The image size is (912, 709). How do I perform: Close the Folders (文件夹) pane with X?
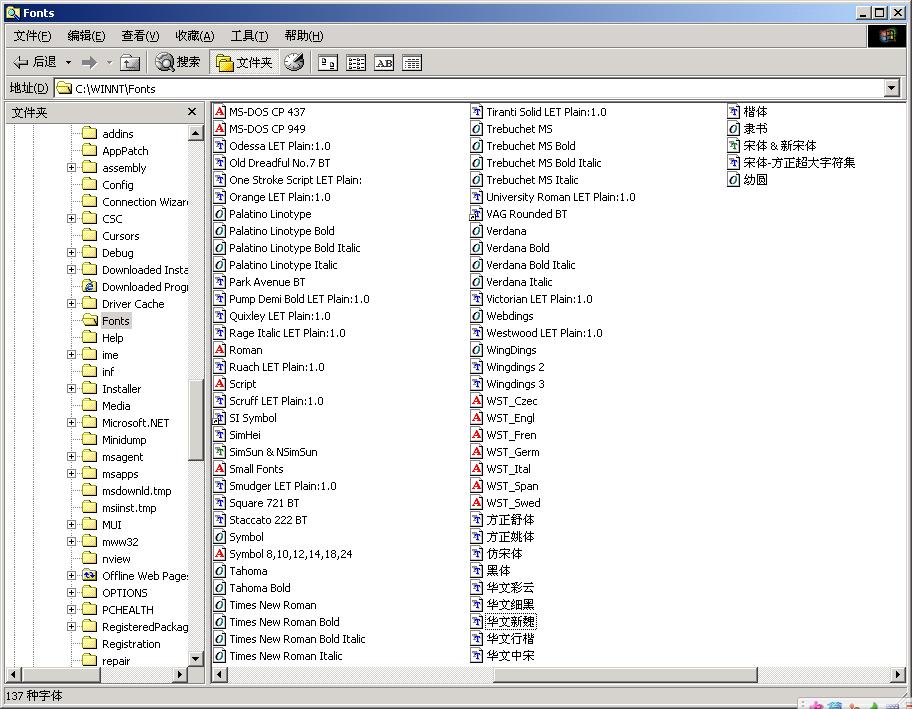click(192, 112)
